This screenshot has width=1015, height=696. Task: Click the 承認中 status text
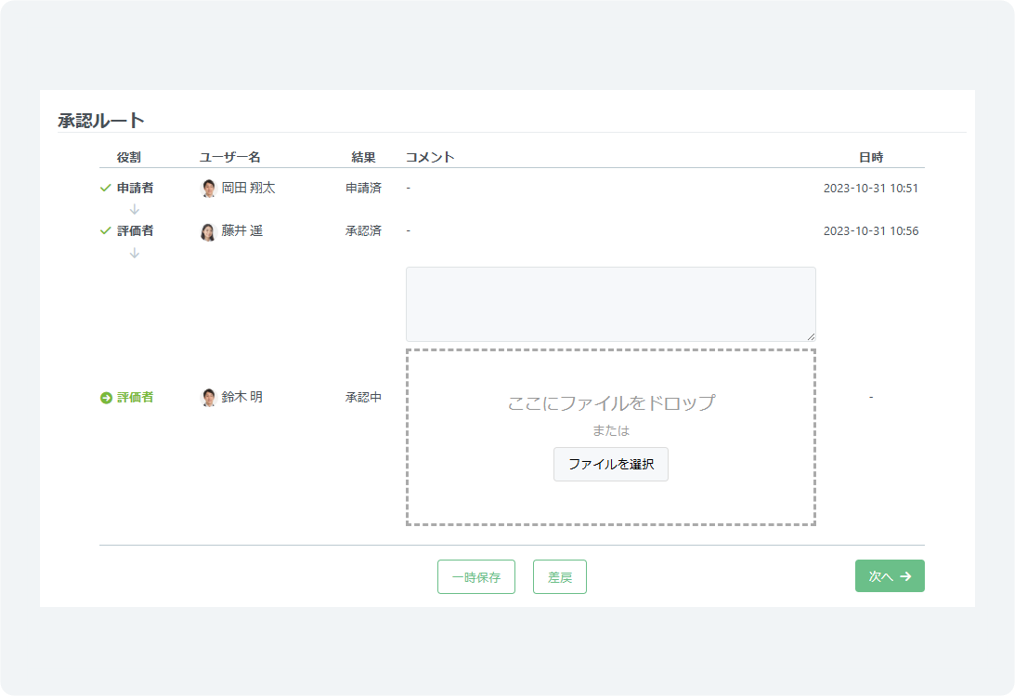coord(363,398)
